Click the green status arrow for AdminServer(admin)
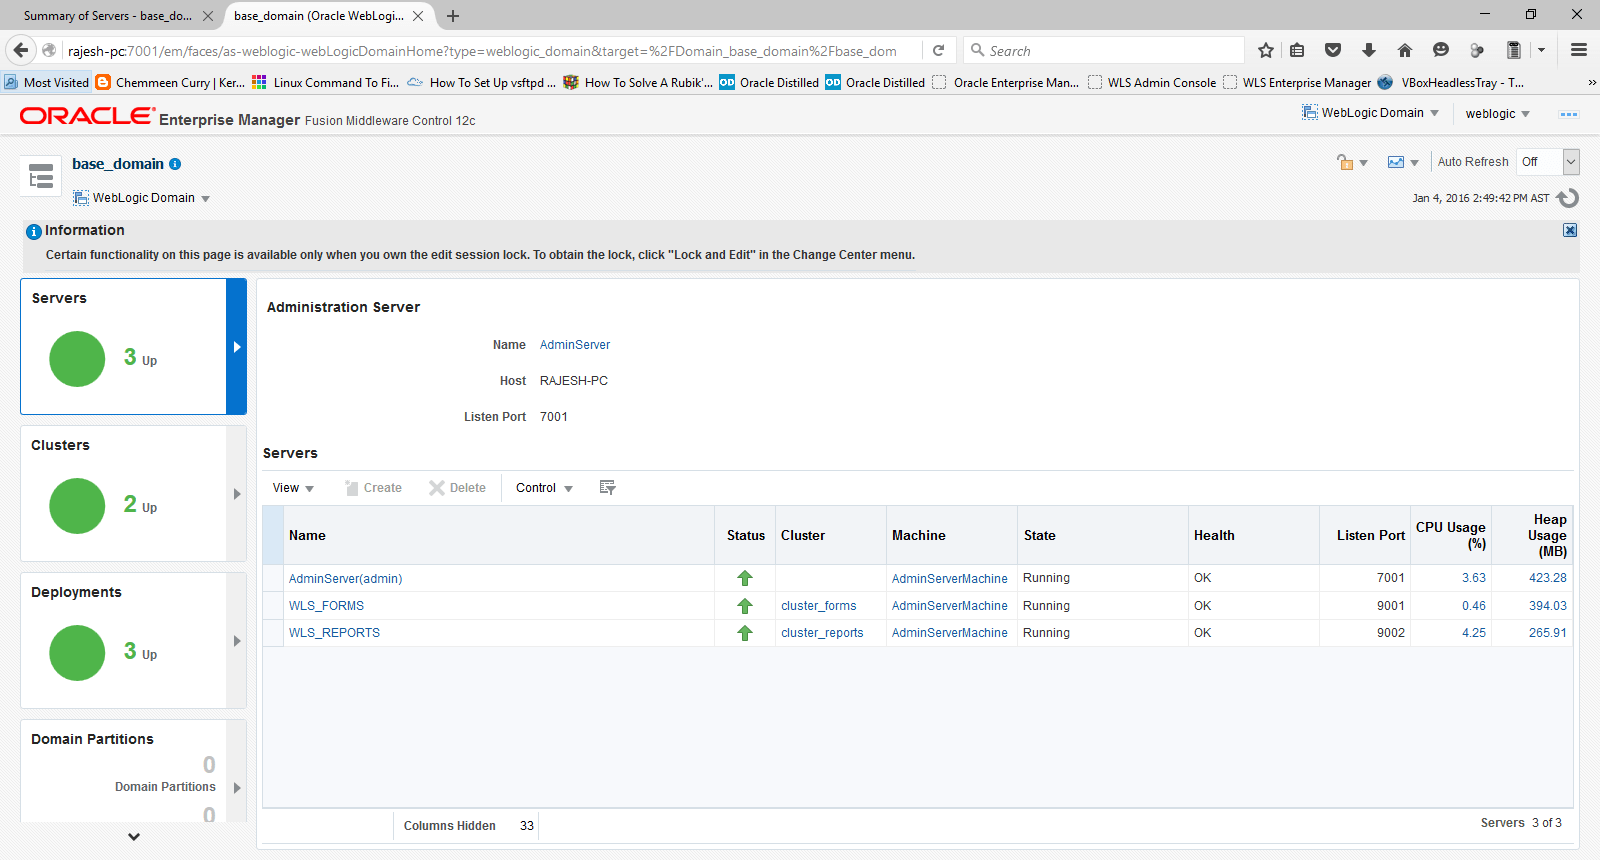Screen dimensions: 1600x860 click(x=745, y=578)
